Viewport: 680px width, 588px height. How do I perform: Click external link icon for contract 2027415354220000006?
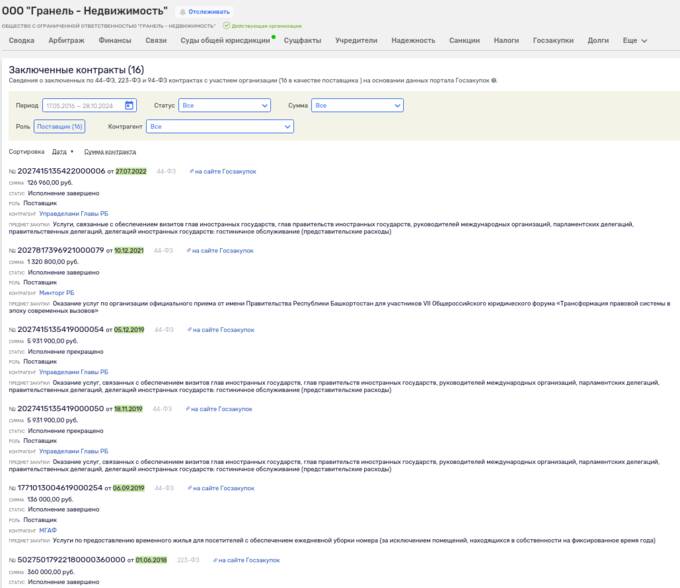pyautogui.click(x=190, y=171)
